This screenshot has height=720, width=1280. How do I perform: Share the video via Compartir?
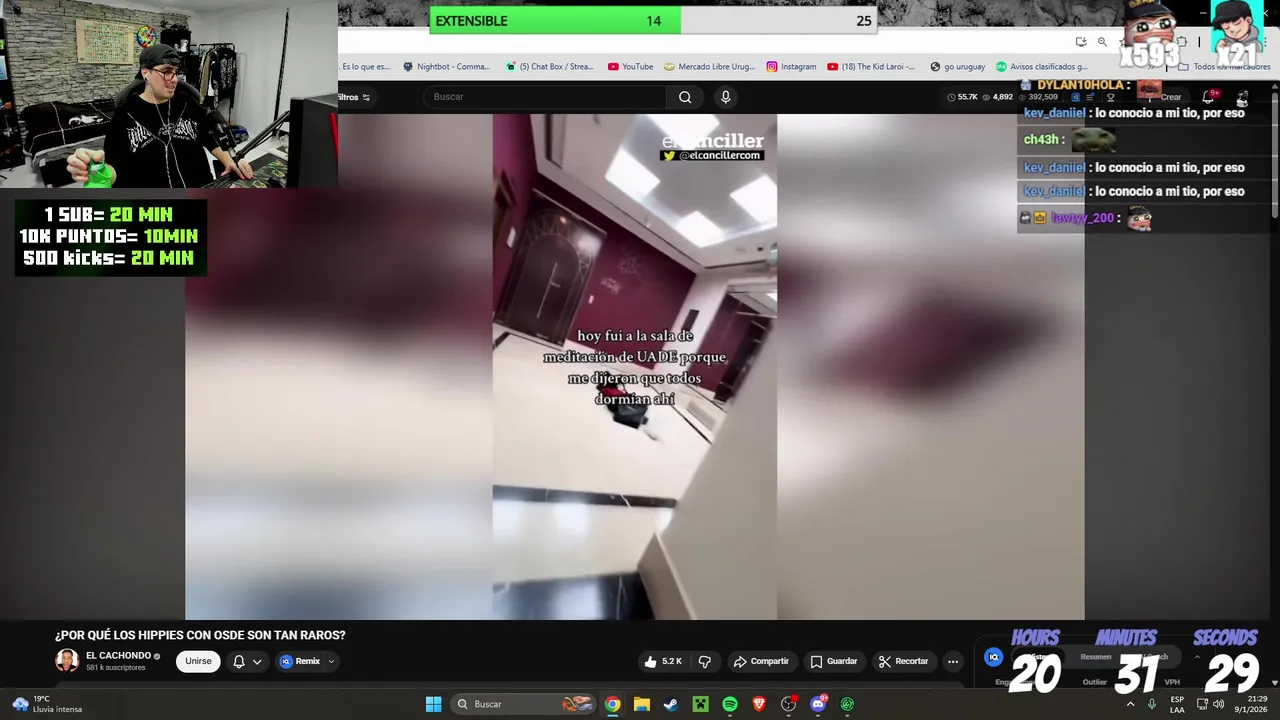[761, 661]
